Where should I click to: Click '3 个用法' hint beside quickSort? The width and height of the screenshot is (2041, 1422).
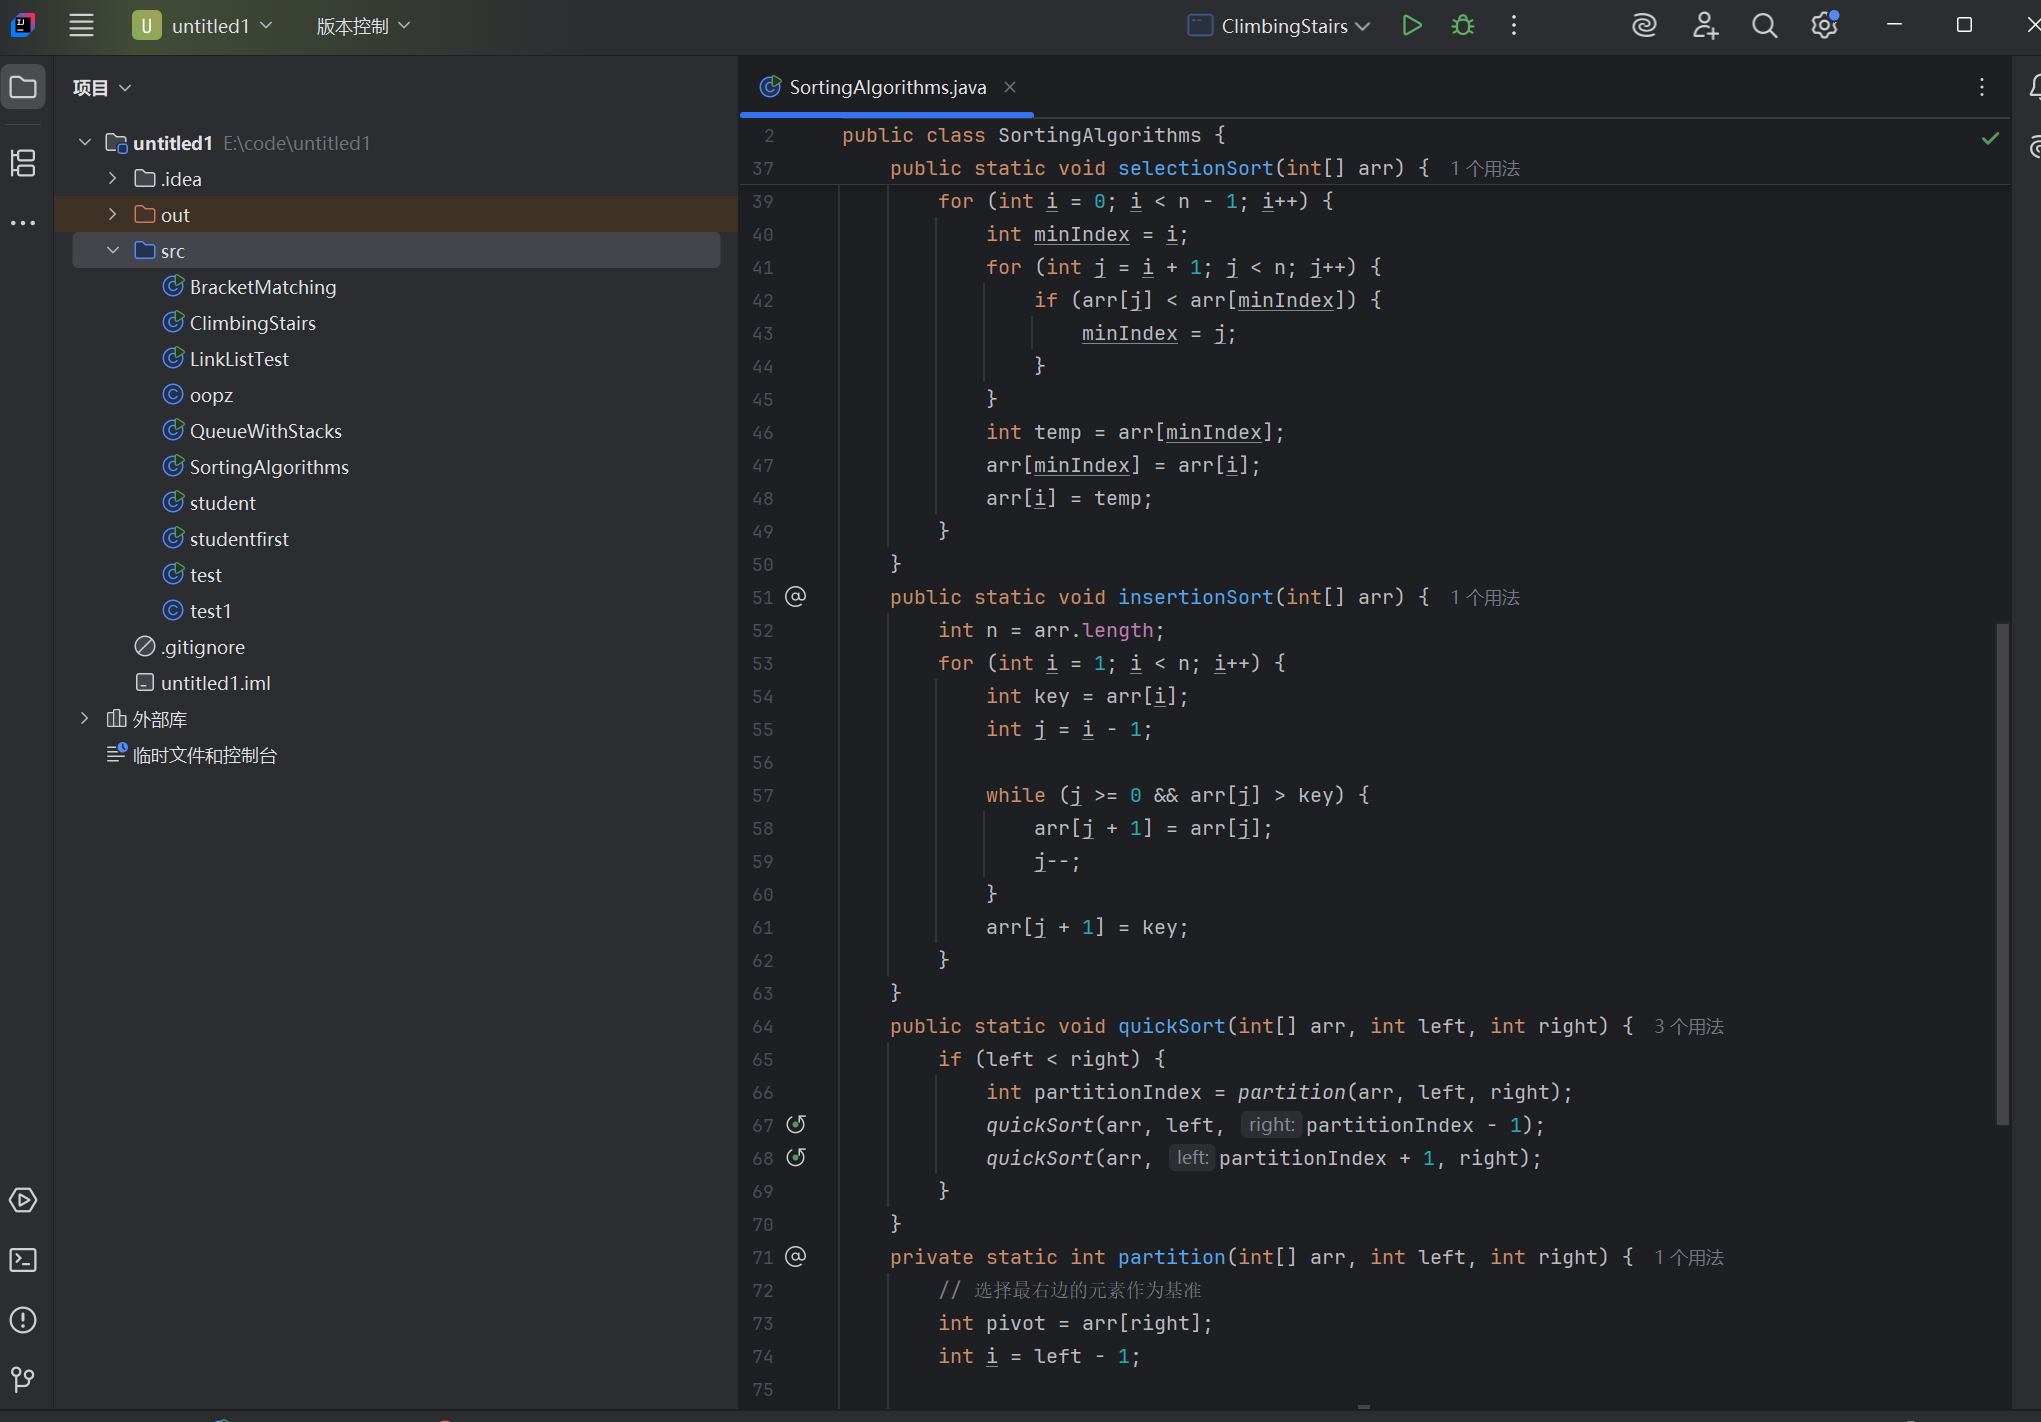pos(1689,1027)
